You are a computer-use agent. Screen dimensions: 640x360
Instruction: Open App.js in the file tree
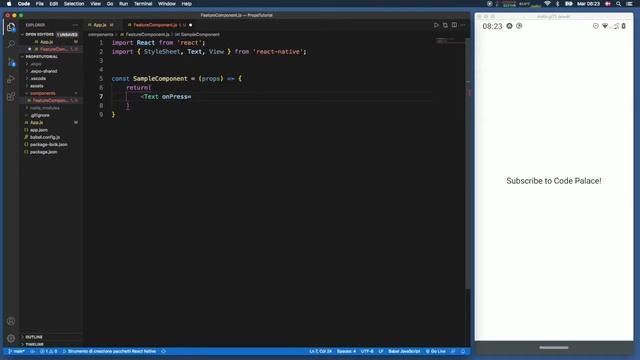pos(36,122)
